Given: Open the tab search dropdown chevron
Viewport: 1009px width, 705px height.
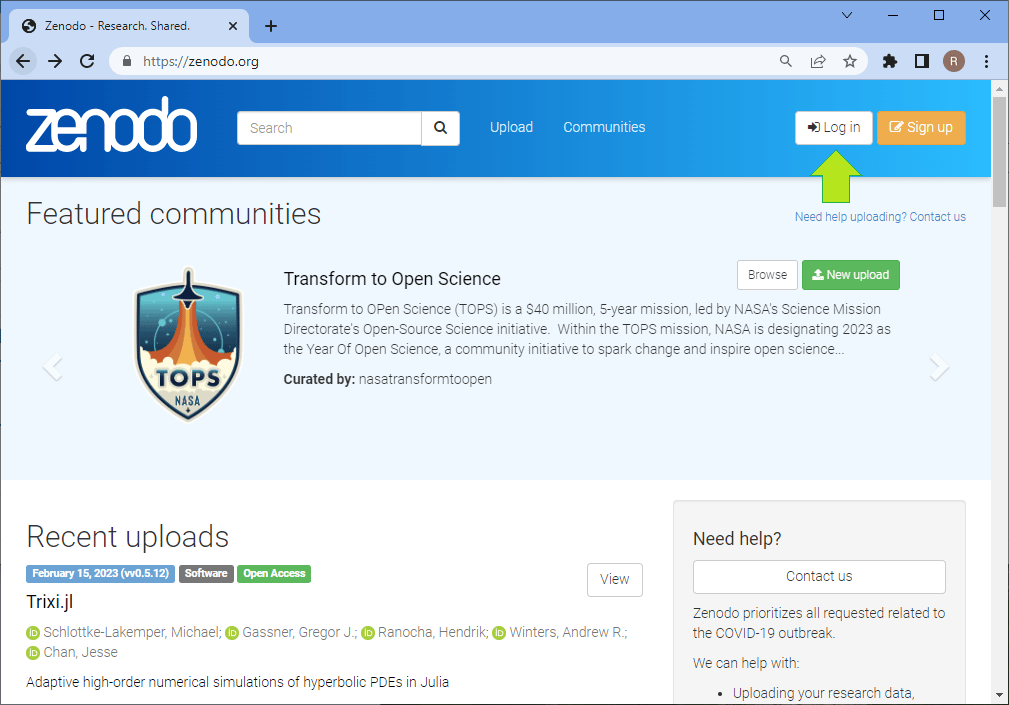Looking at the screenshot, I should [847, 15].
